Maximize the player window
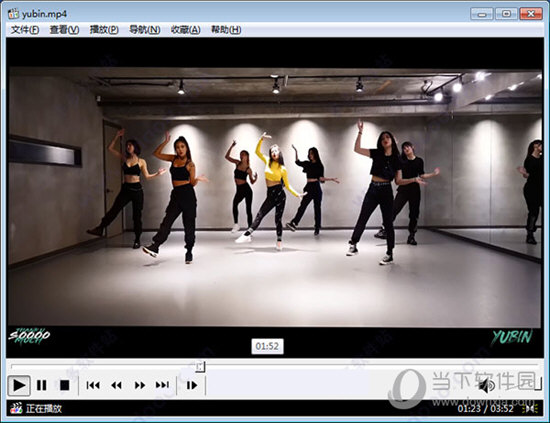Screen dimensions: 550x423 pyautogui.click(x=506, y=14)
